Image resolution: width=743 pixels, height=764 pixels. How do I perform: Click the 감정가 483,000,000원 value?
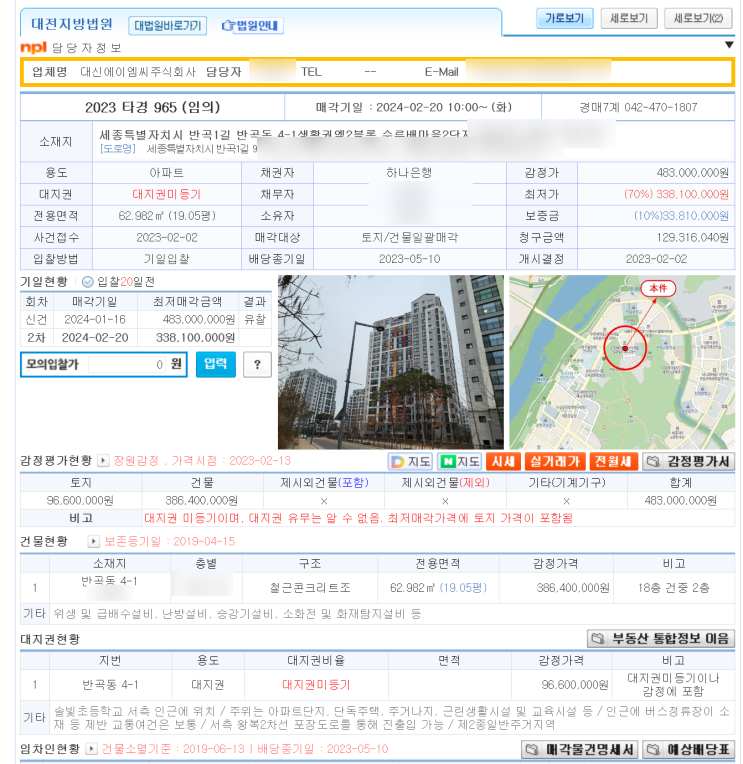click(692, 173)
